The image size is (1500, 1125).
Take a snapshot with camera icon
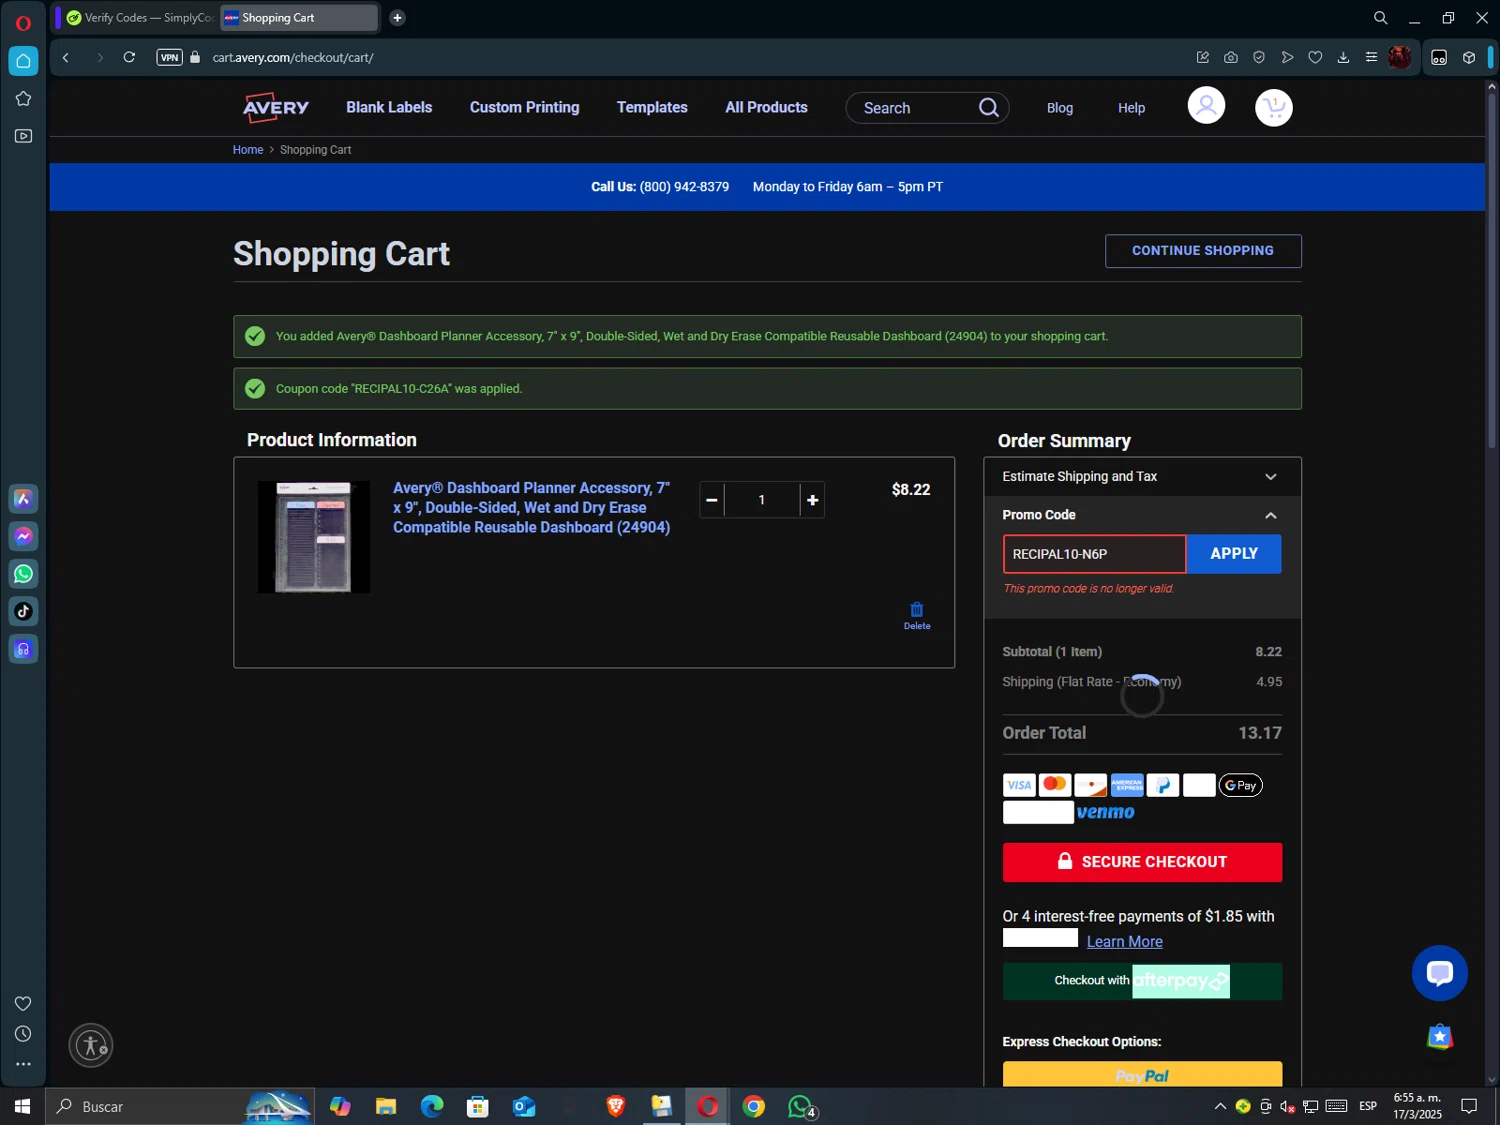(1231, 57)
